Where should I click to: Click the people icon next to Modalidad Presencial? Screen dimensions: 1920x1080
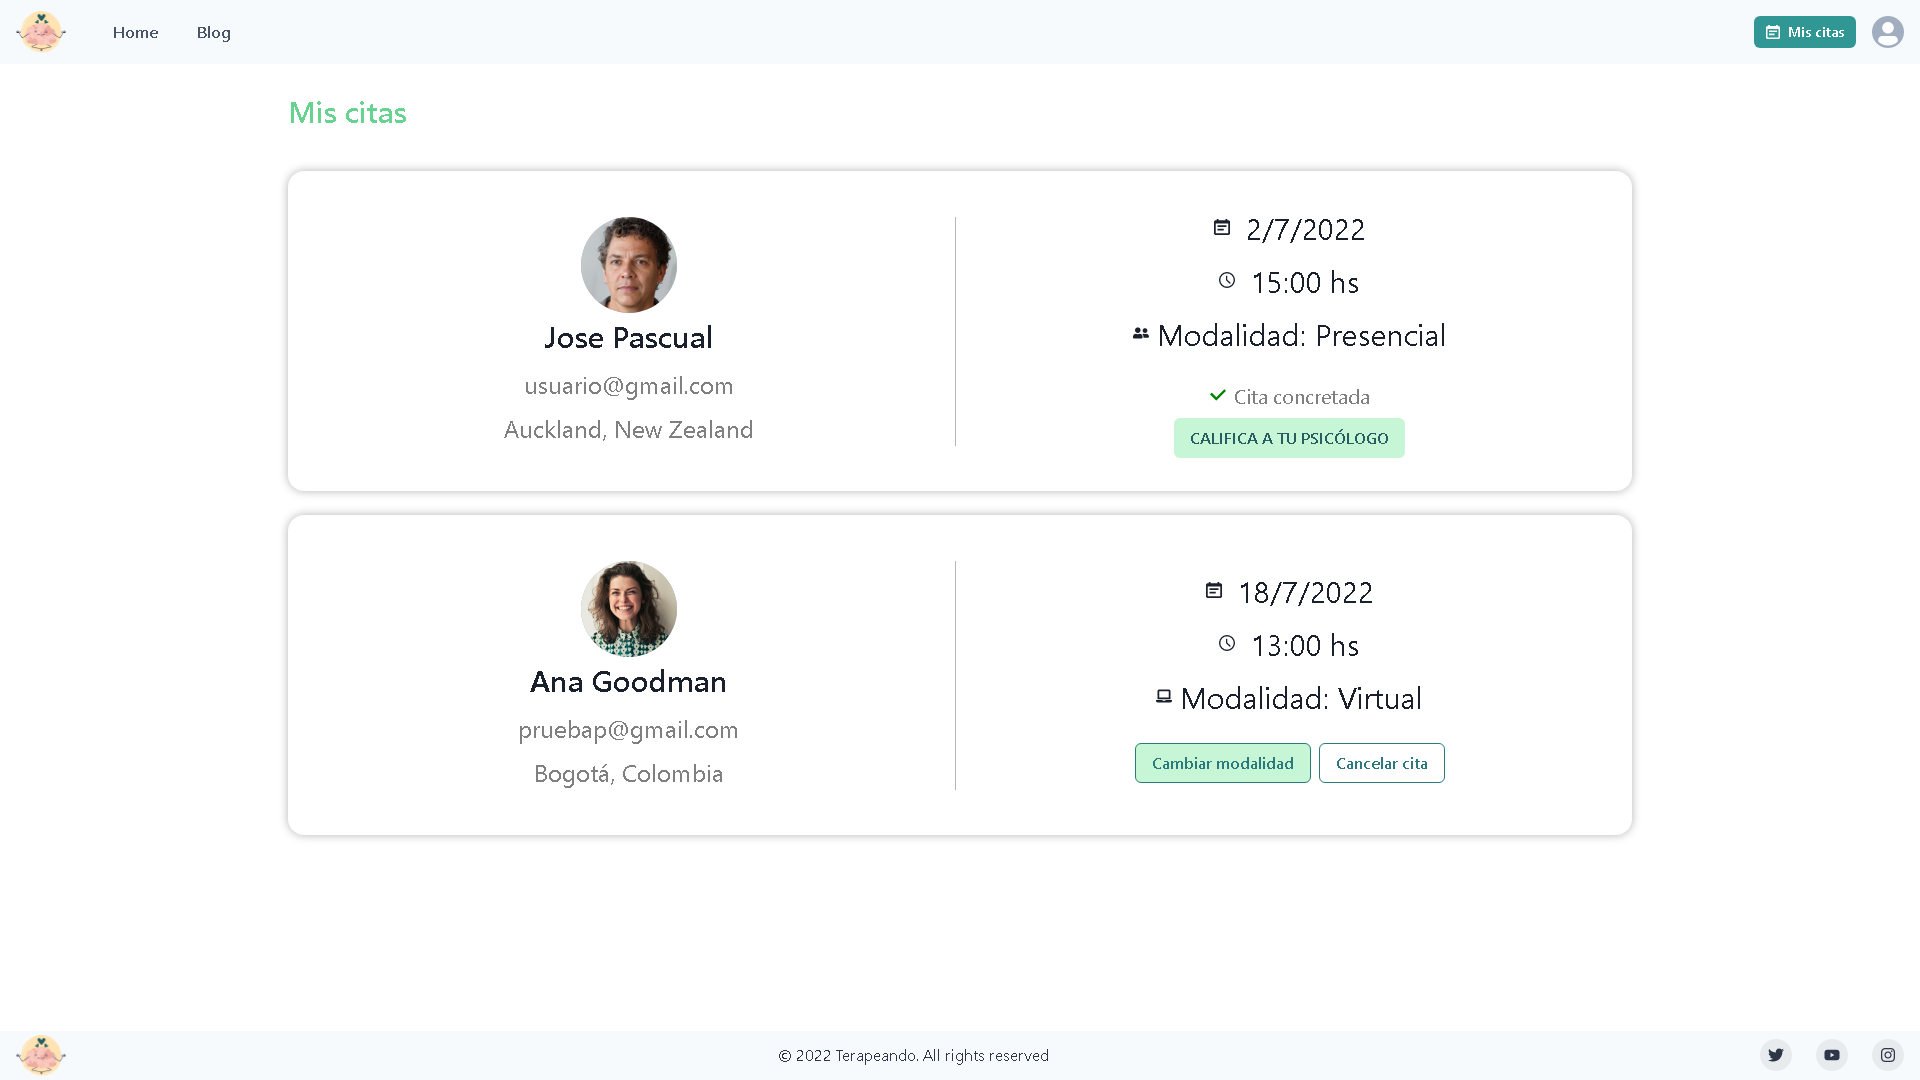point(1141,334)
